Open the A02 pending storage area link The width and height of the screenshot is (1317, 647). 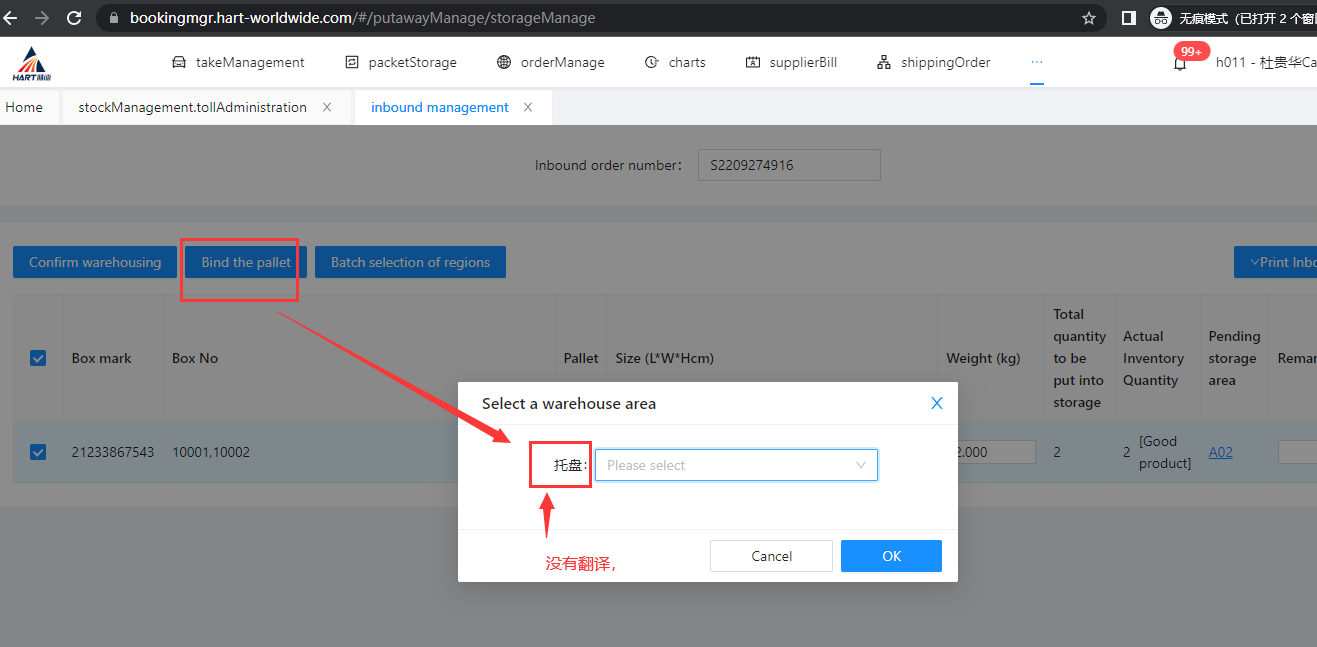[x=1220, y=452]
